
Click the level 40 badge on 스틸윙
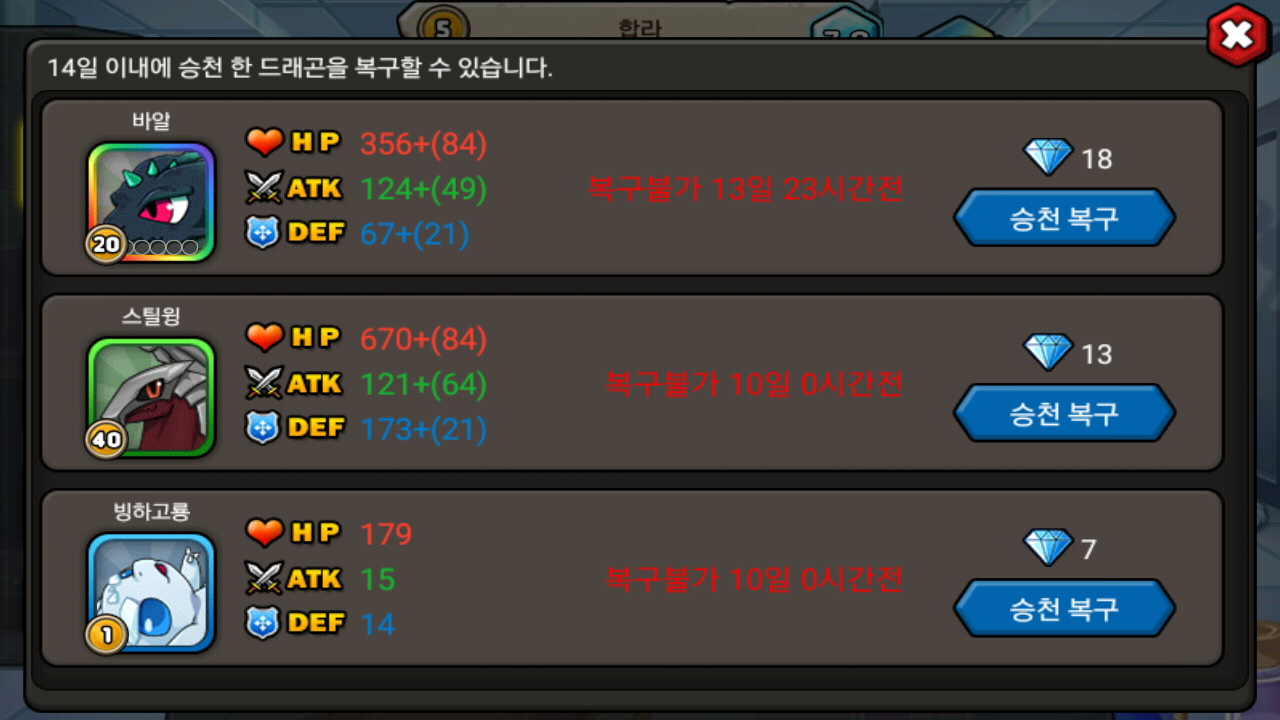[x=106, y=439]
